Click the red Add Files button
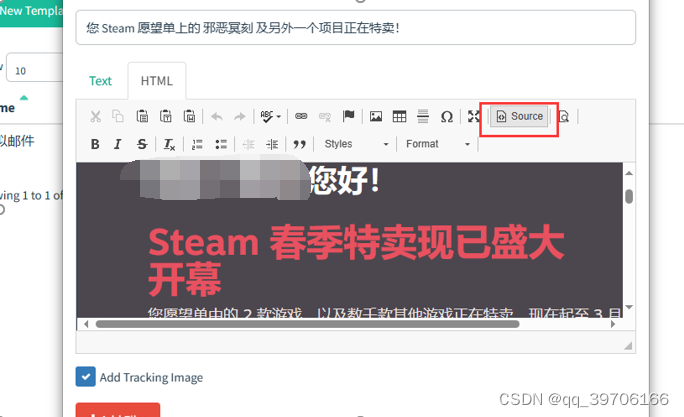The width and height of the screenshot is (684, 417). click(x=118, y=410)
